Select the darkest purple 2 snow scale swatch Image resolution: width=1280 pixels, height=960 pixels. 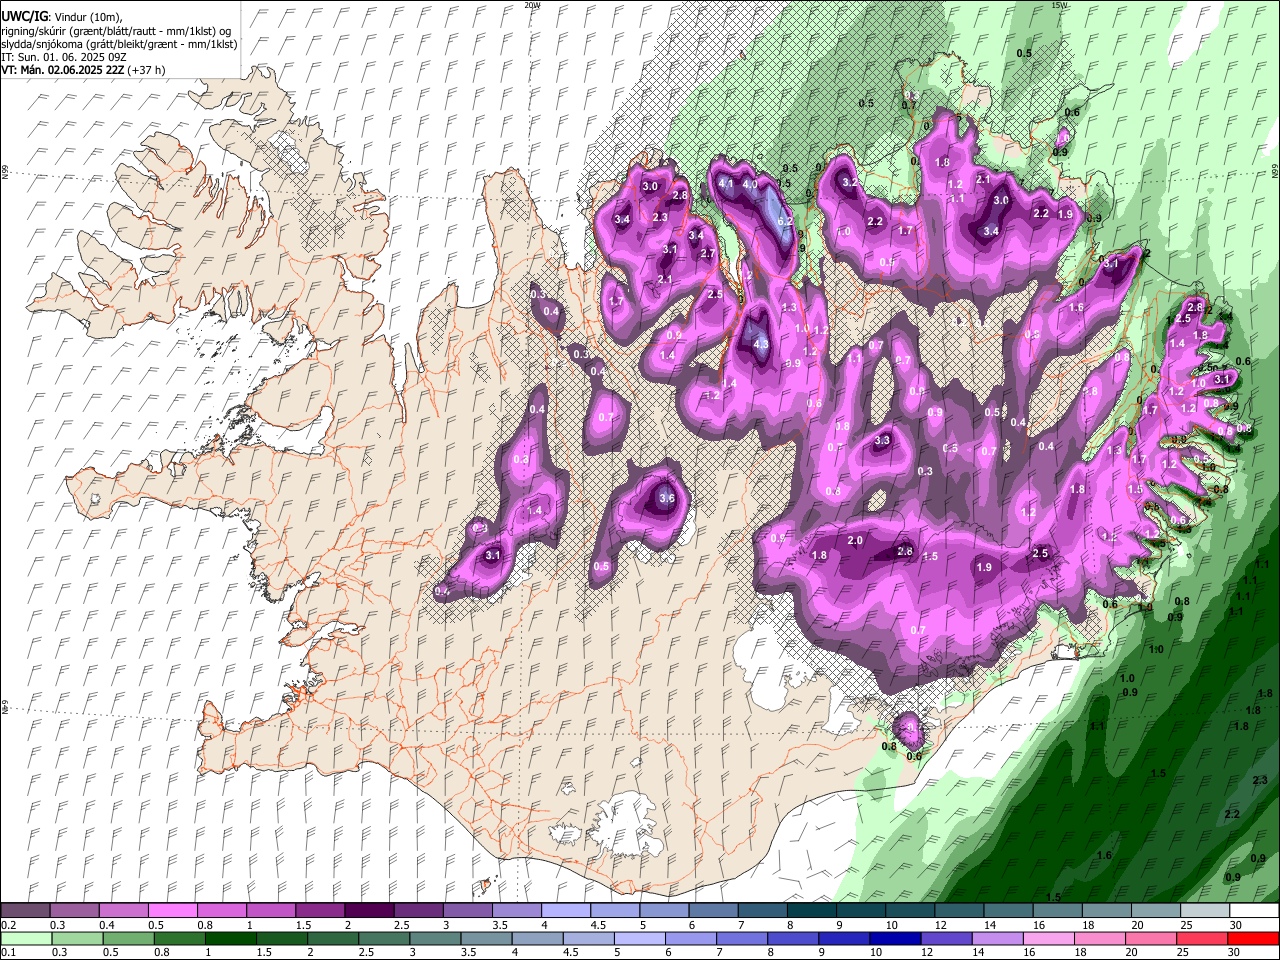tap(369, 911)
